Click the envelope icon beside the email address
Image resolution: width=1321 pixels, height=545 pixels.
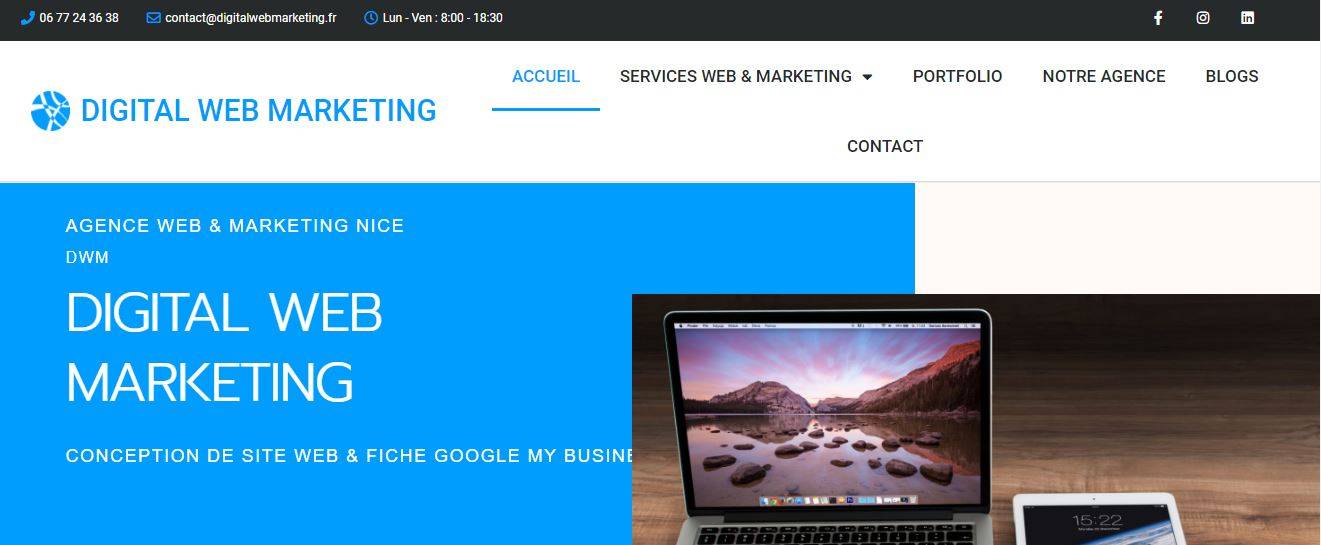(153, 18)
